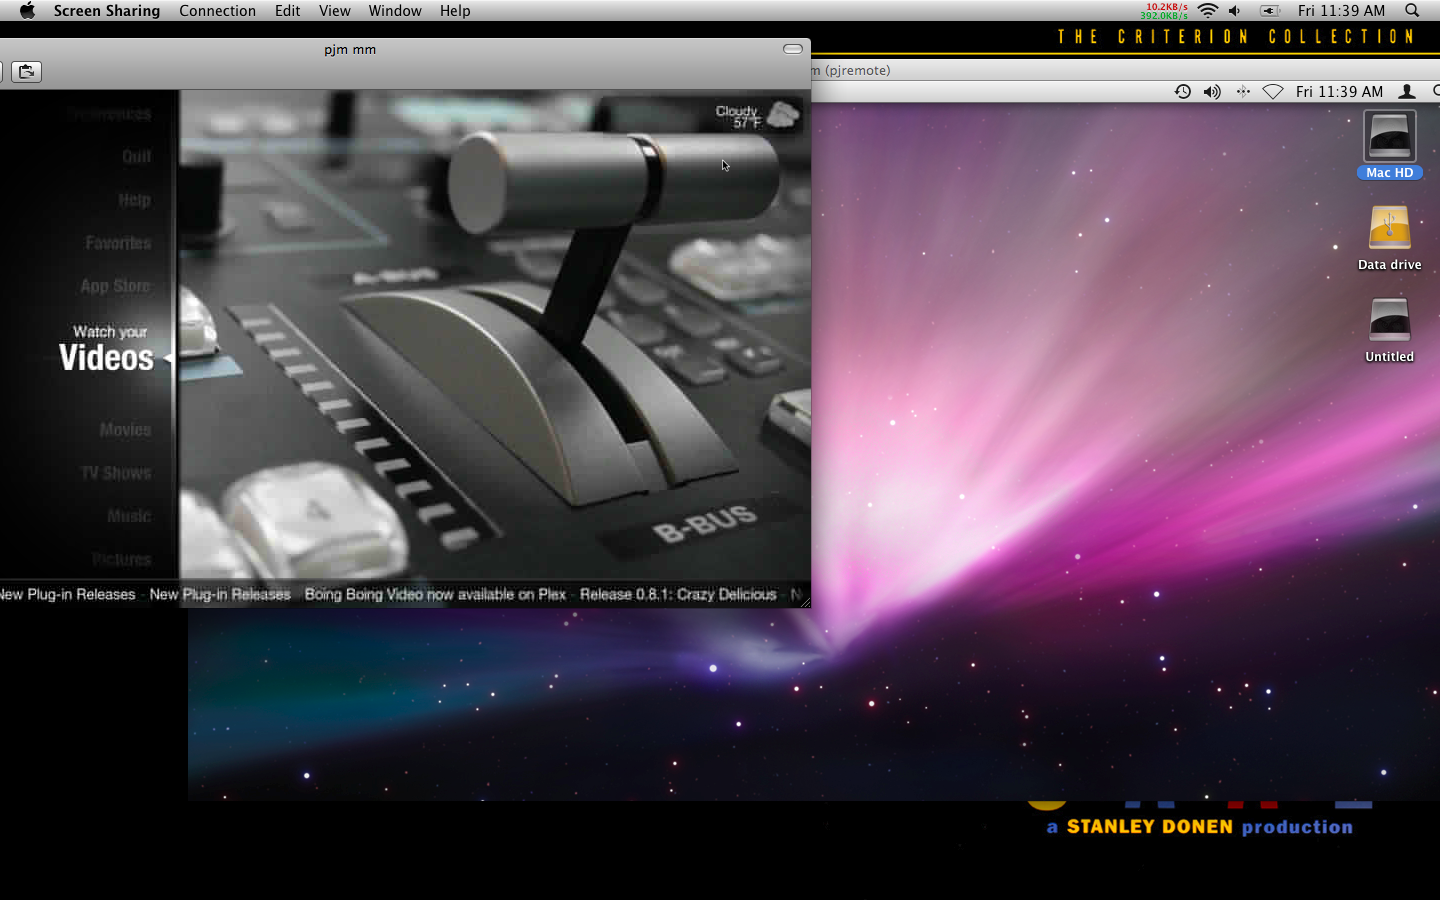
Task: Select TV Shows in the Plex menu
Action: (116, 473)
